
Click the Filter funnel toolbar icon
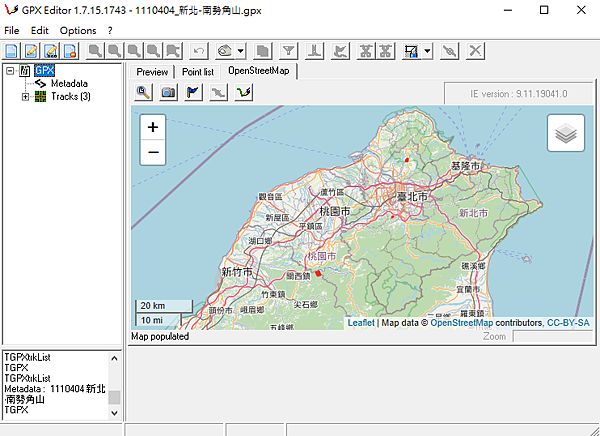289,51
